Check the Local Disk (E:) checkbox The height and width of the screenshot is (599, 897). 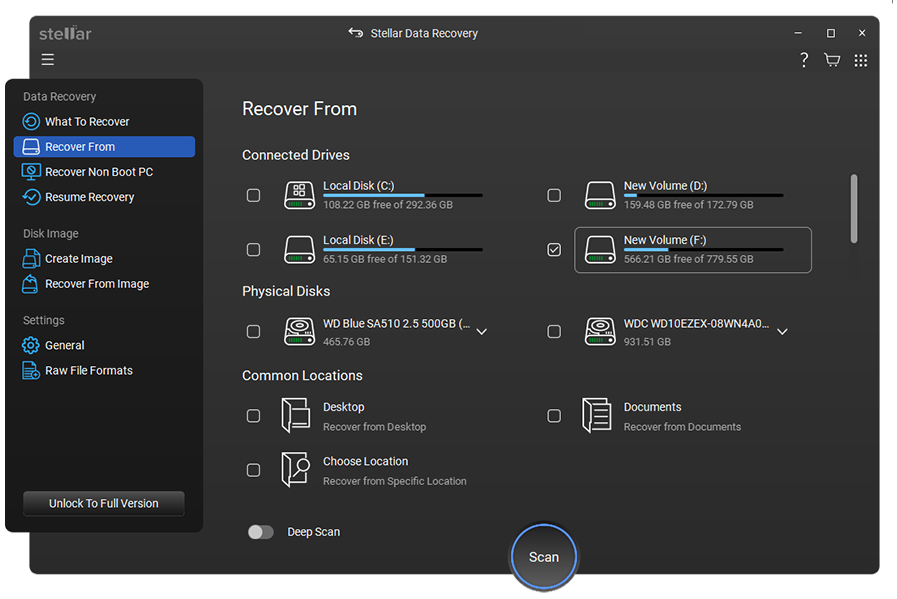(253, 249)
